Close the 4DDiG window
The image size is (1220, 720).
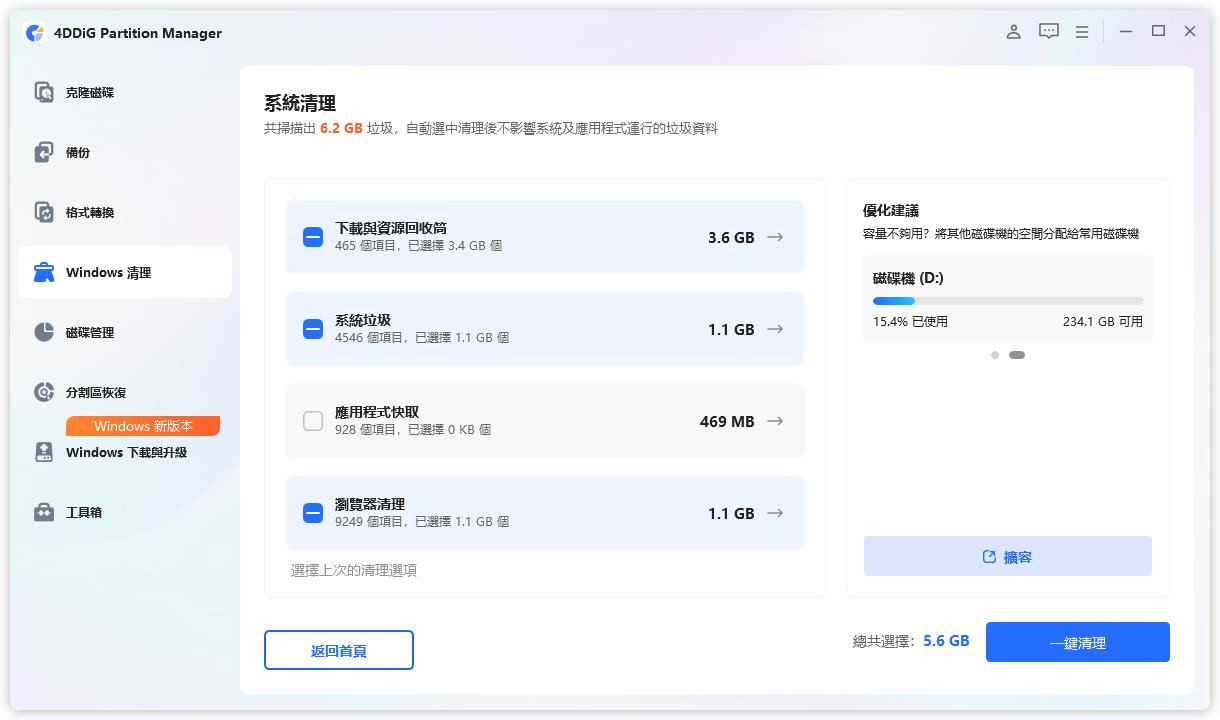click(1190, 32)
